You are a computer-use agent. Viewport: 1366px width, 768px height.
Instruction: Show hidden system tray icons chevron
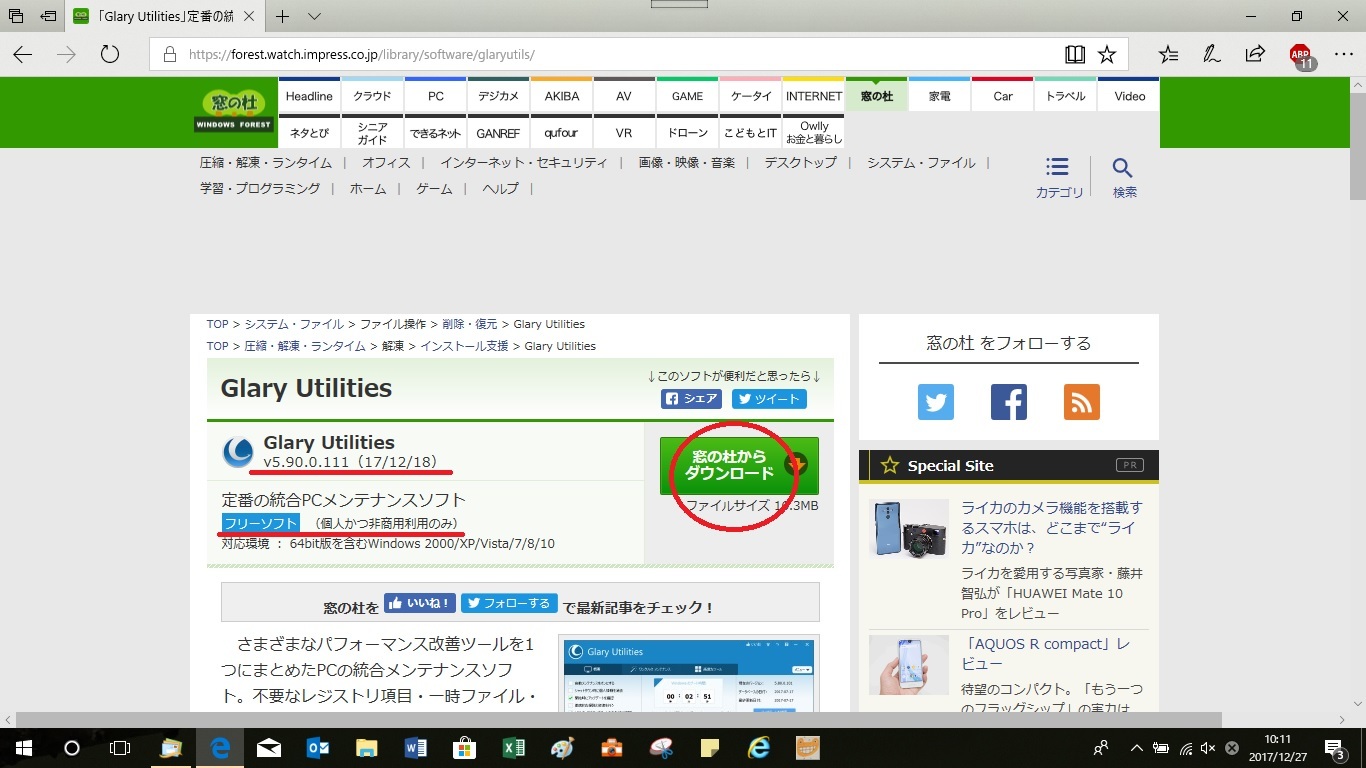pos(1137,748)
